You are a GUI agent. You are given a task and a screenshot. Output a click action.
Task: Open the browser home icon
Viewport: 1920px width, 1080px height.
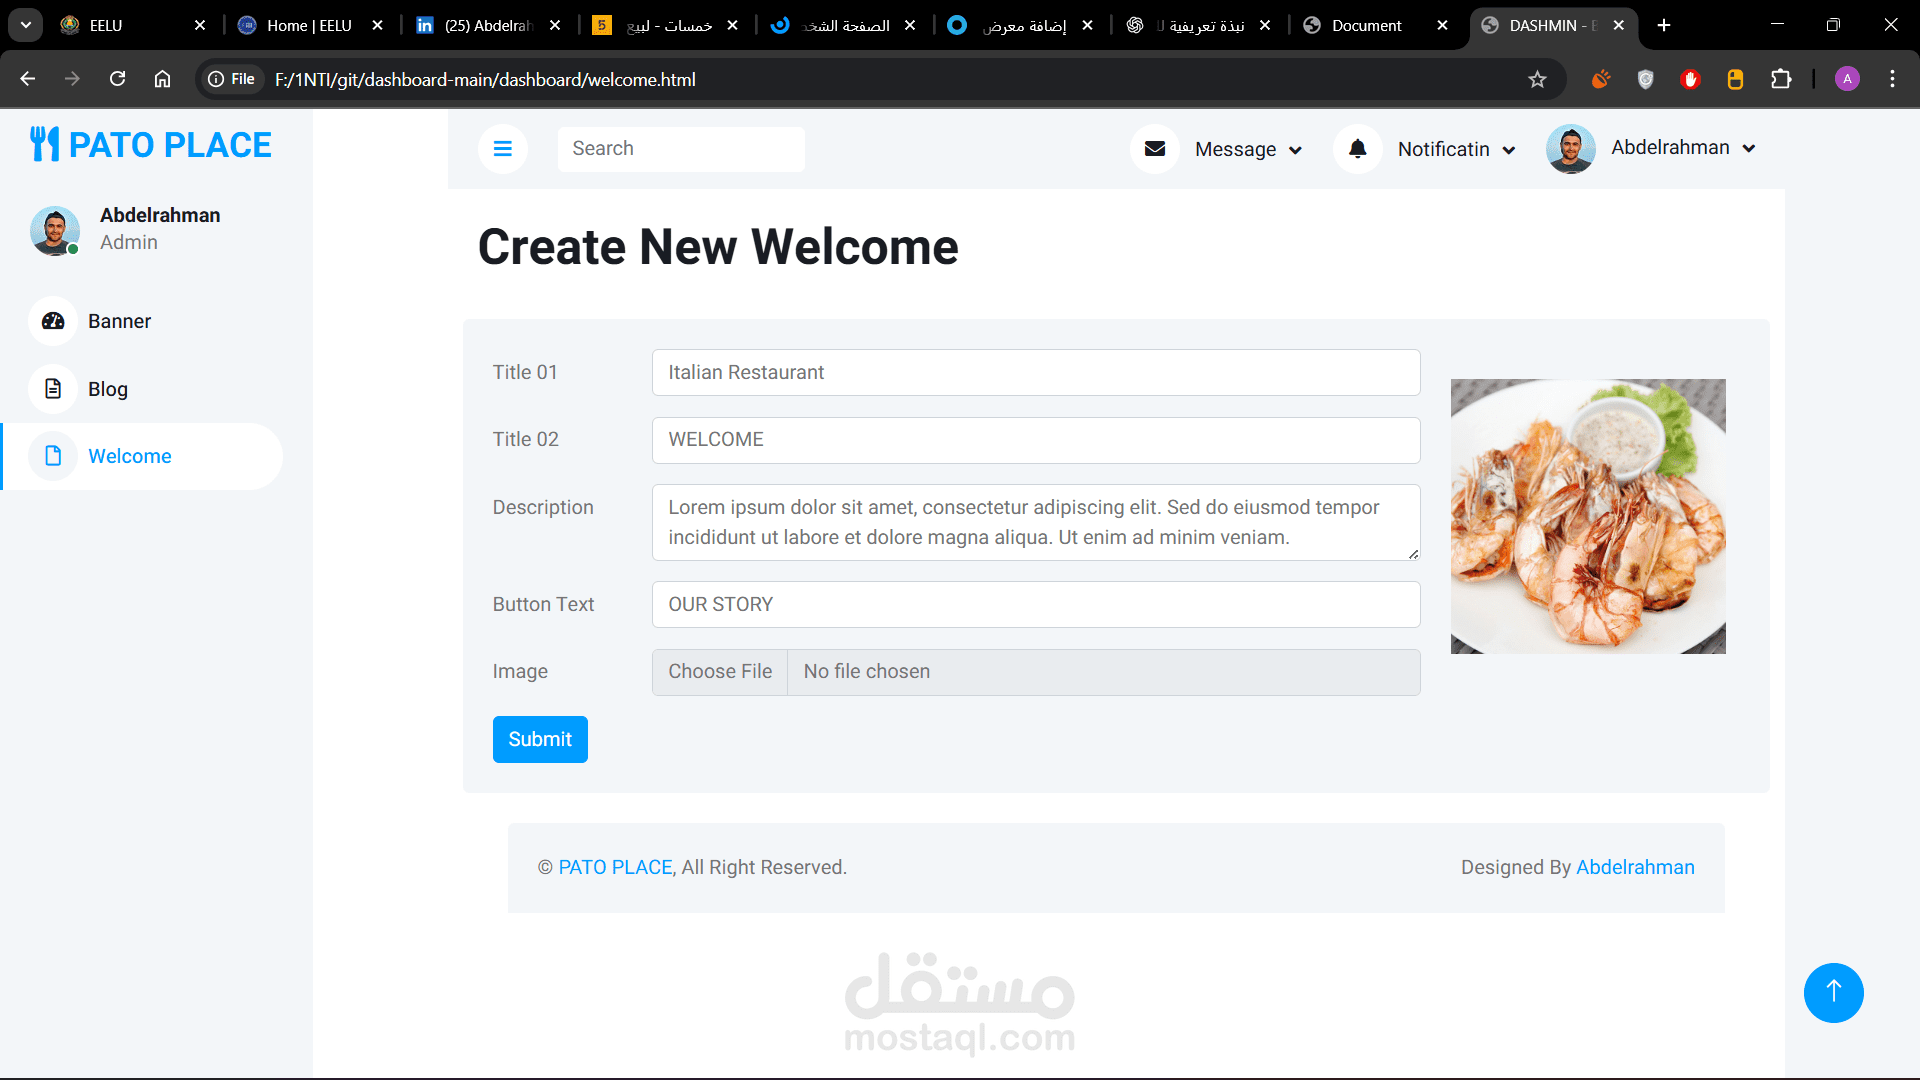[x=162, y=79]
